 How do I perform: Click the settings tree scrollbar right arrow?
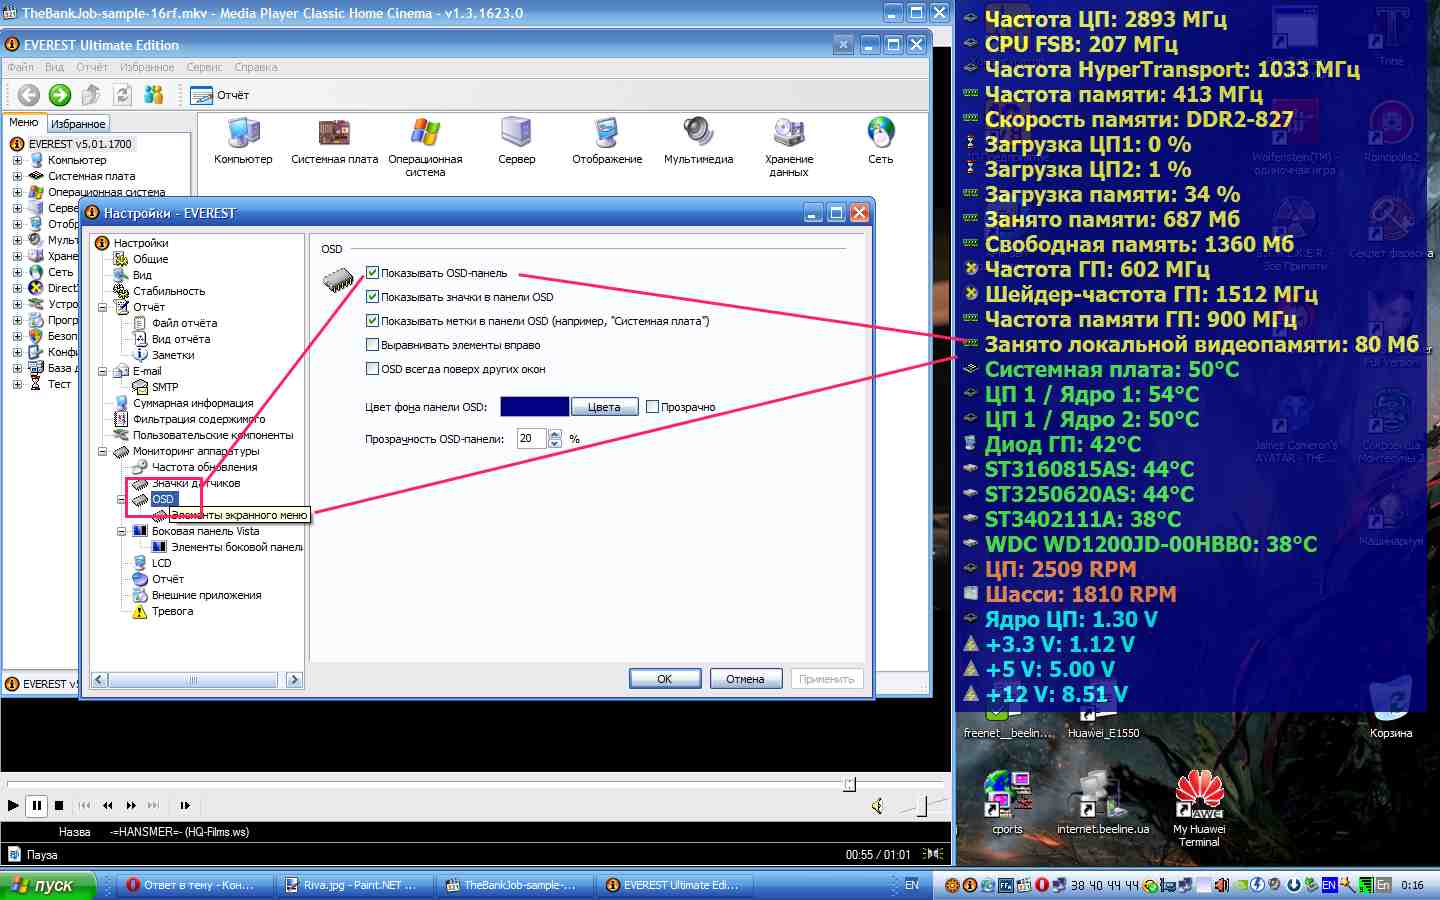pyautogui.click(x=294, y=680)
